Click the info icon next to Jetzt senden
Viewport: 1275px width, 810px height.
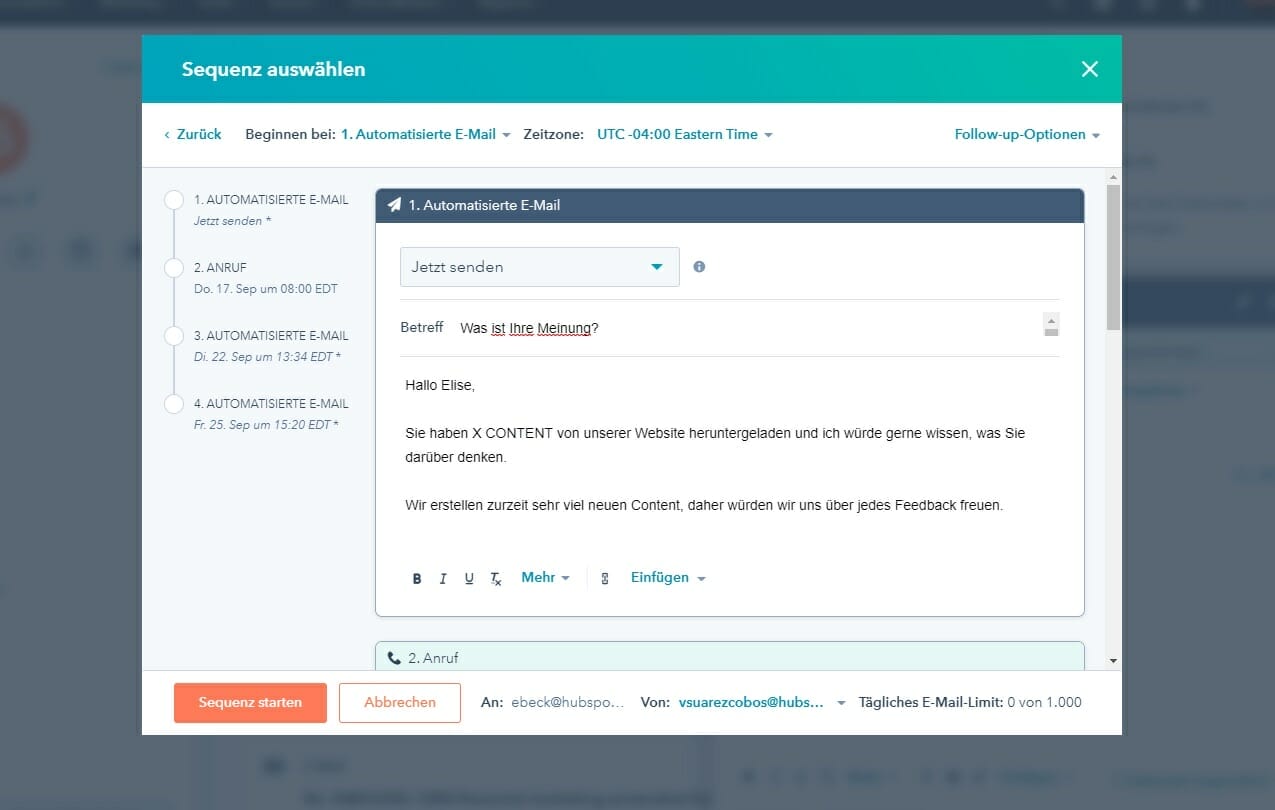tap(699, 266)
